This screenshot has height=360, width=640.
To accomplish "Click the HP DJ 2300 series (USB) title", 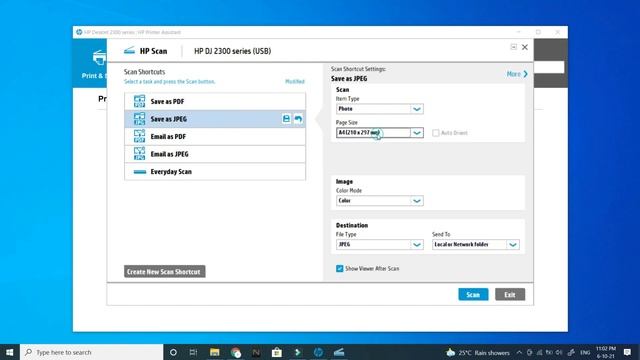I will coord(232,51).
